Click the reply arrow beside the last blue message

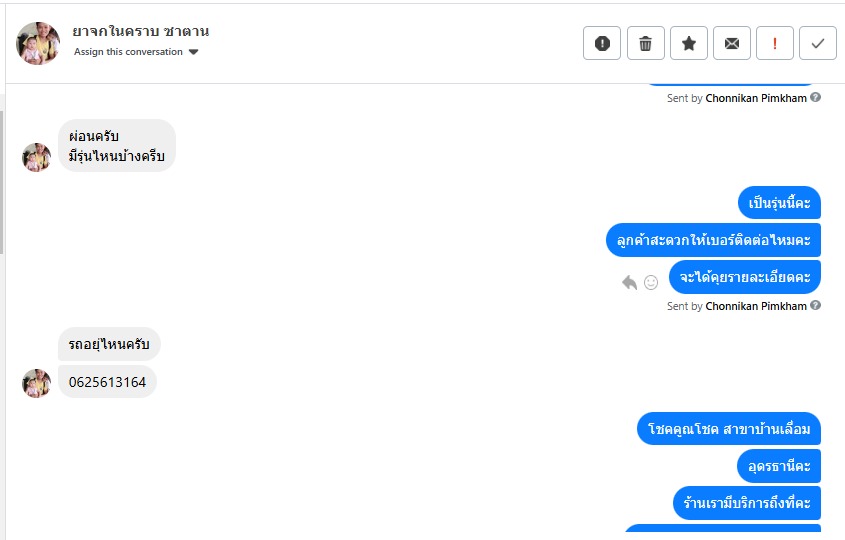pos(629,282)
